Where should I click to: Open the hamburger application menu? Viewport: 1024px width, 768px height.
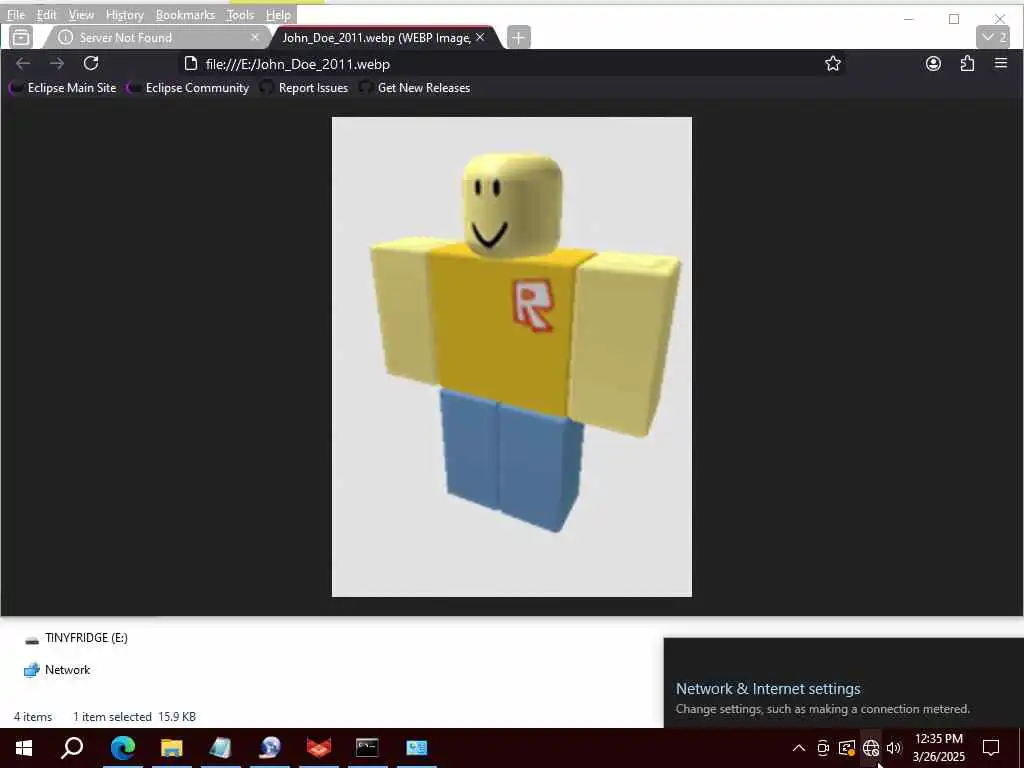click(1000, 63)
